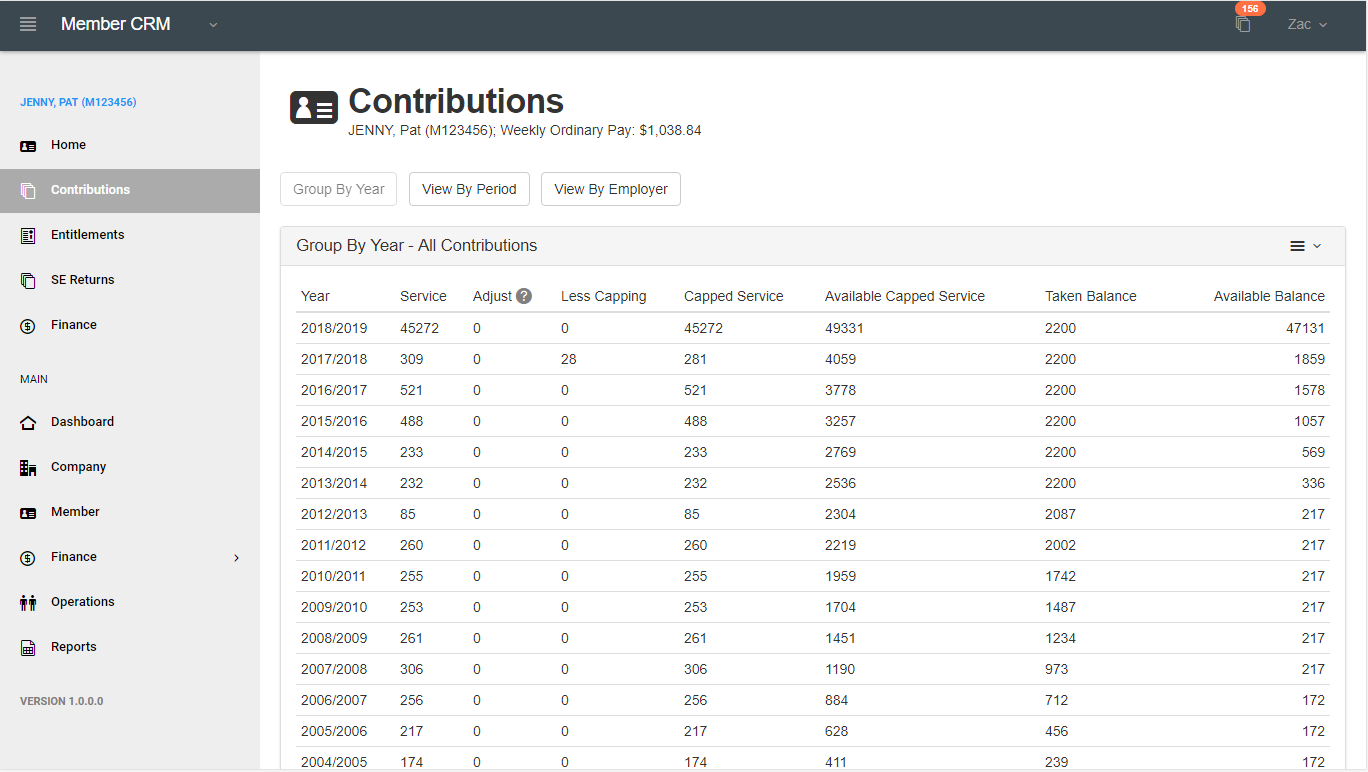This screenshot has width=1368, height=772.
Task: Click the JENNY, PAT (M123456) member link
Action: 78,102
